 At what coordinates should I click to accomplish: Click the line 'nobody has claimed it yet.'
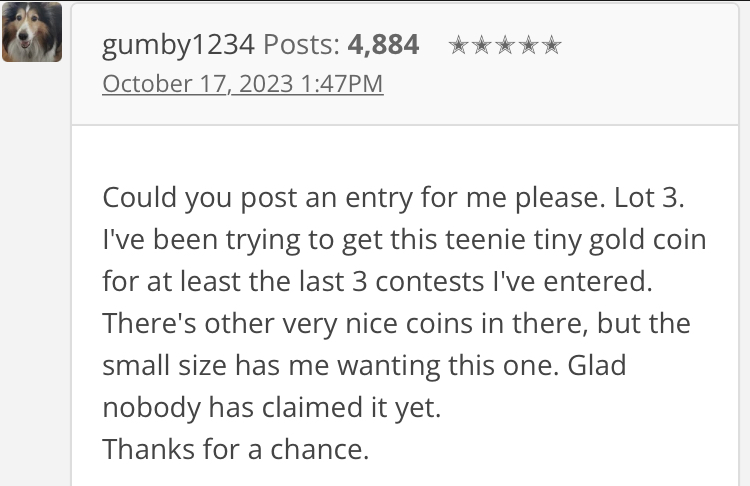point(272,408)
